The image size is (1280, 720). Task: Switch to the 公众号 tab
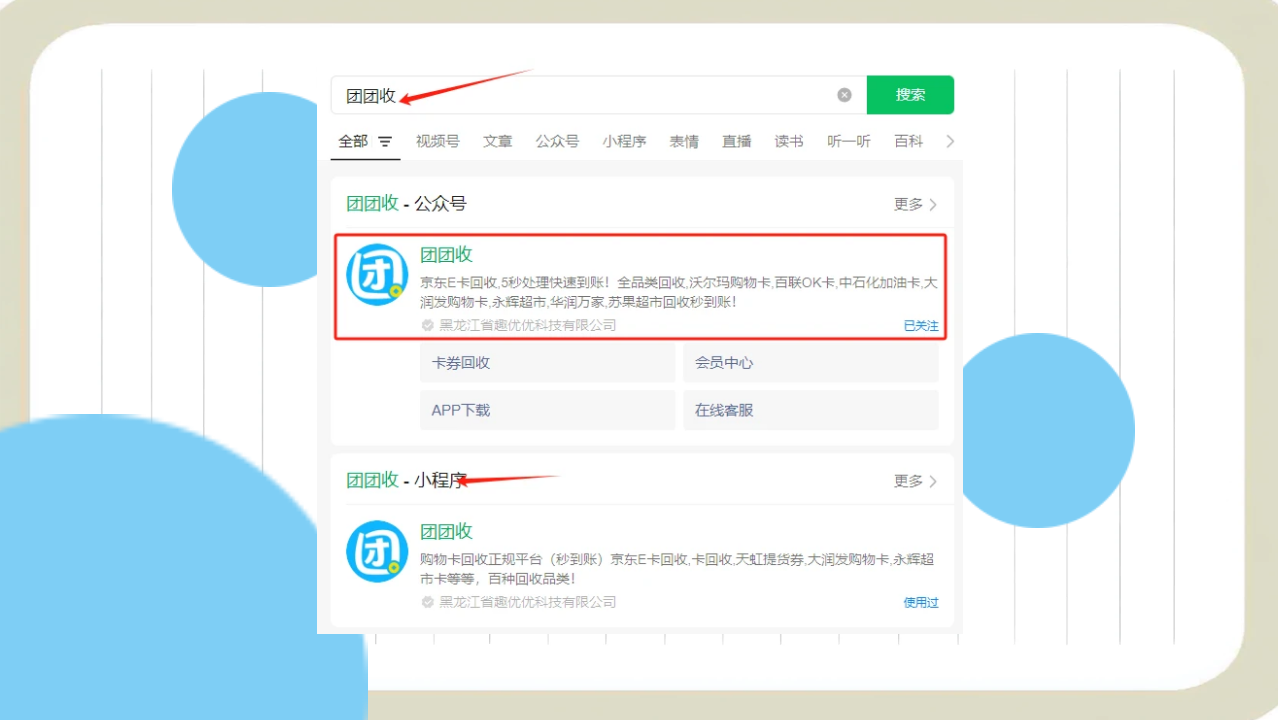[557, 141]
